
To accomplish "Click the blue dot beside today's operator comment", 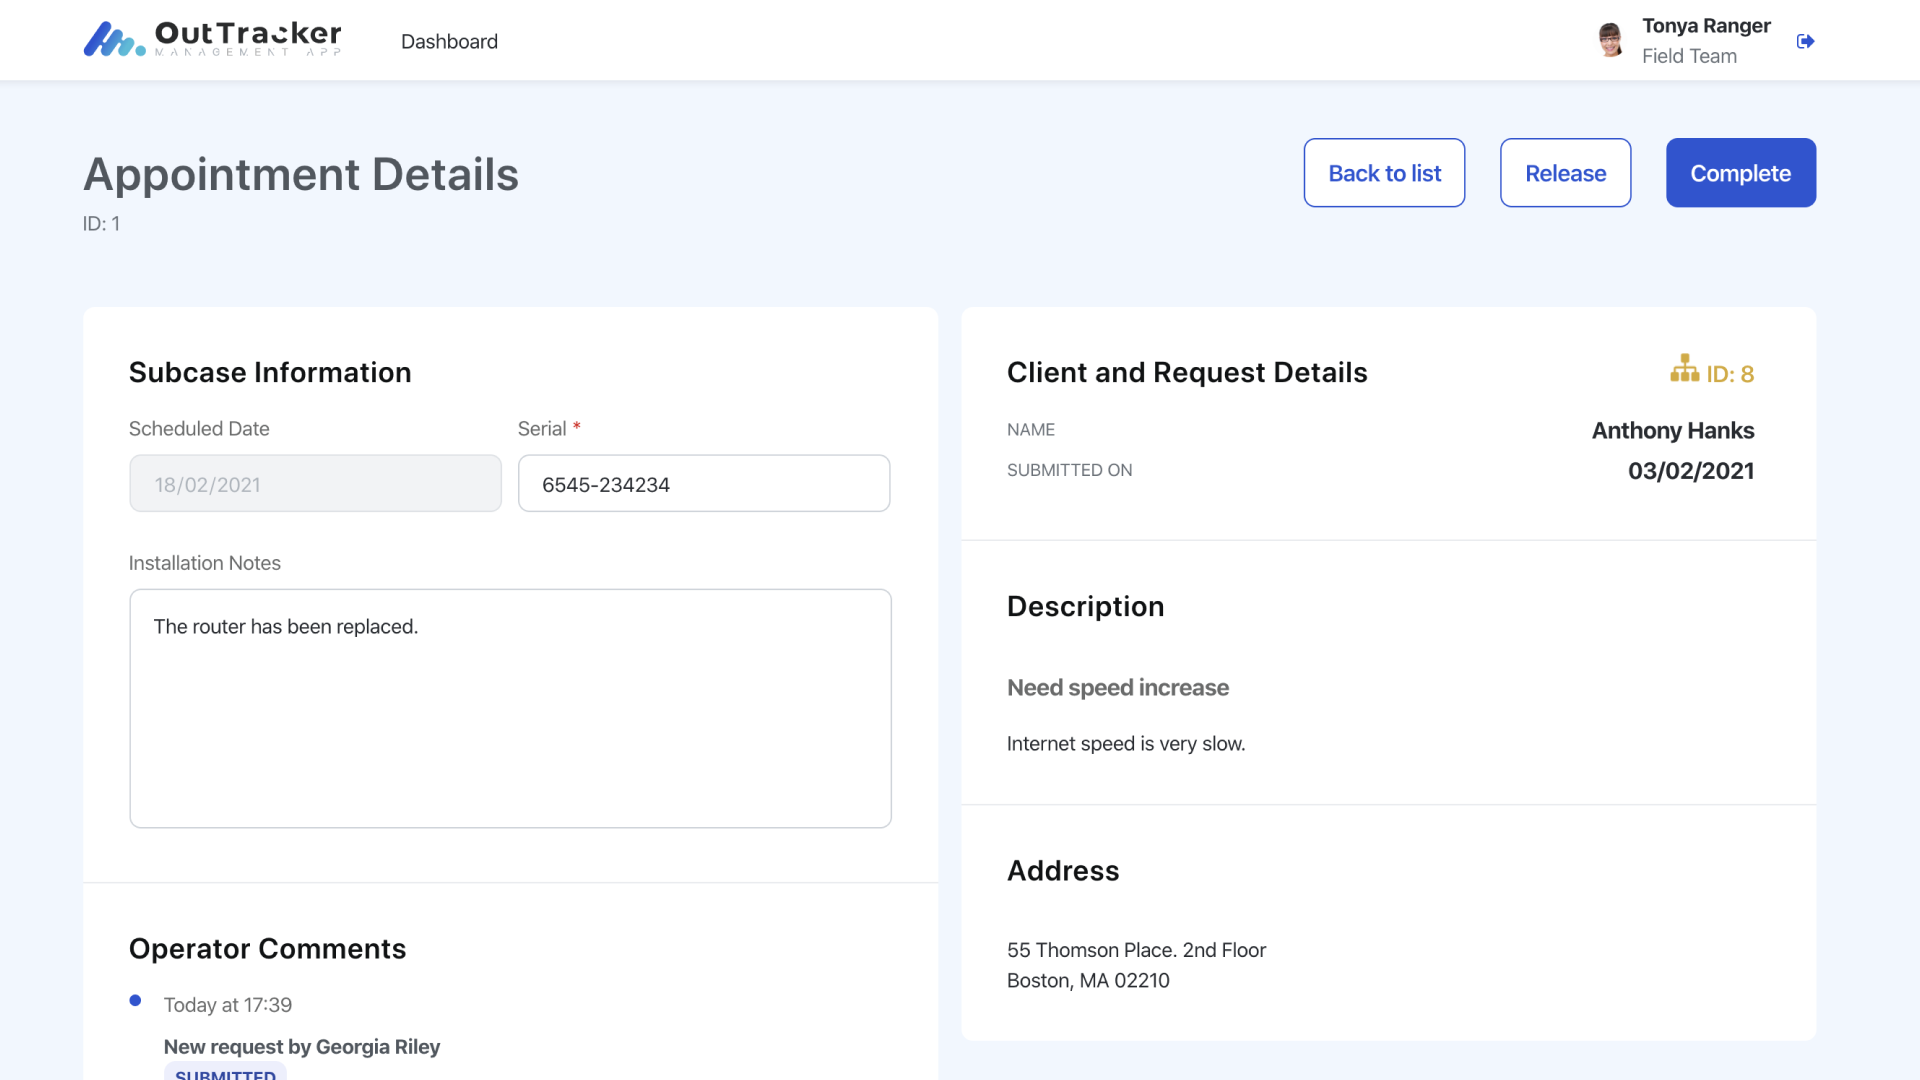I will [135, 1000].
